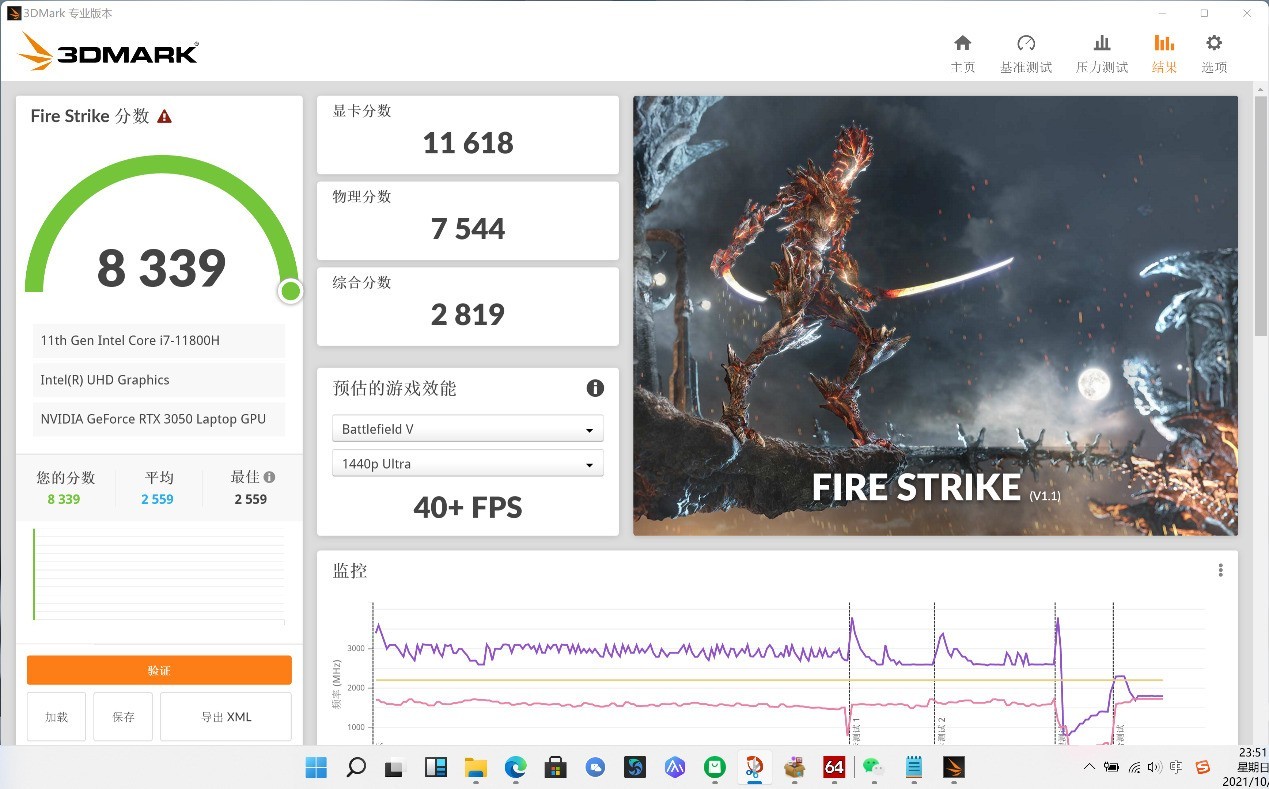The height and width of the screenshot is (789, 1269).
Task: Click the info icon beside 最佳
Action: 269,477
